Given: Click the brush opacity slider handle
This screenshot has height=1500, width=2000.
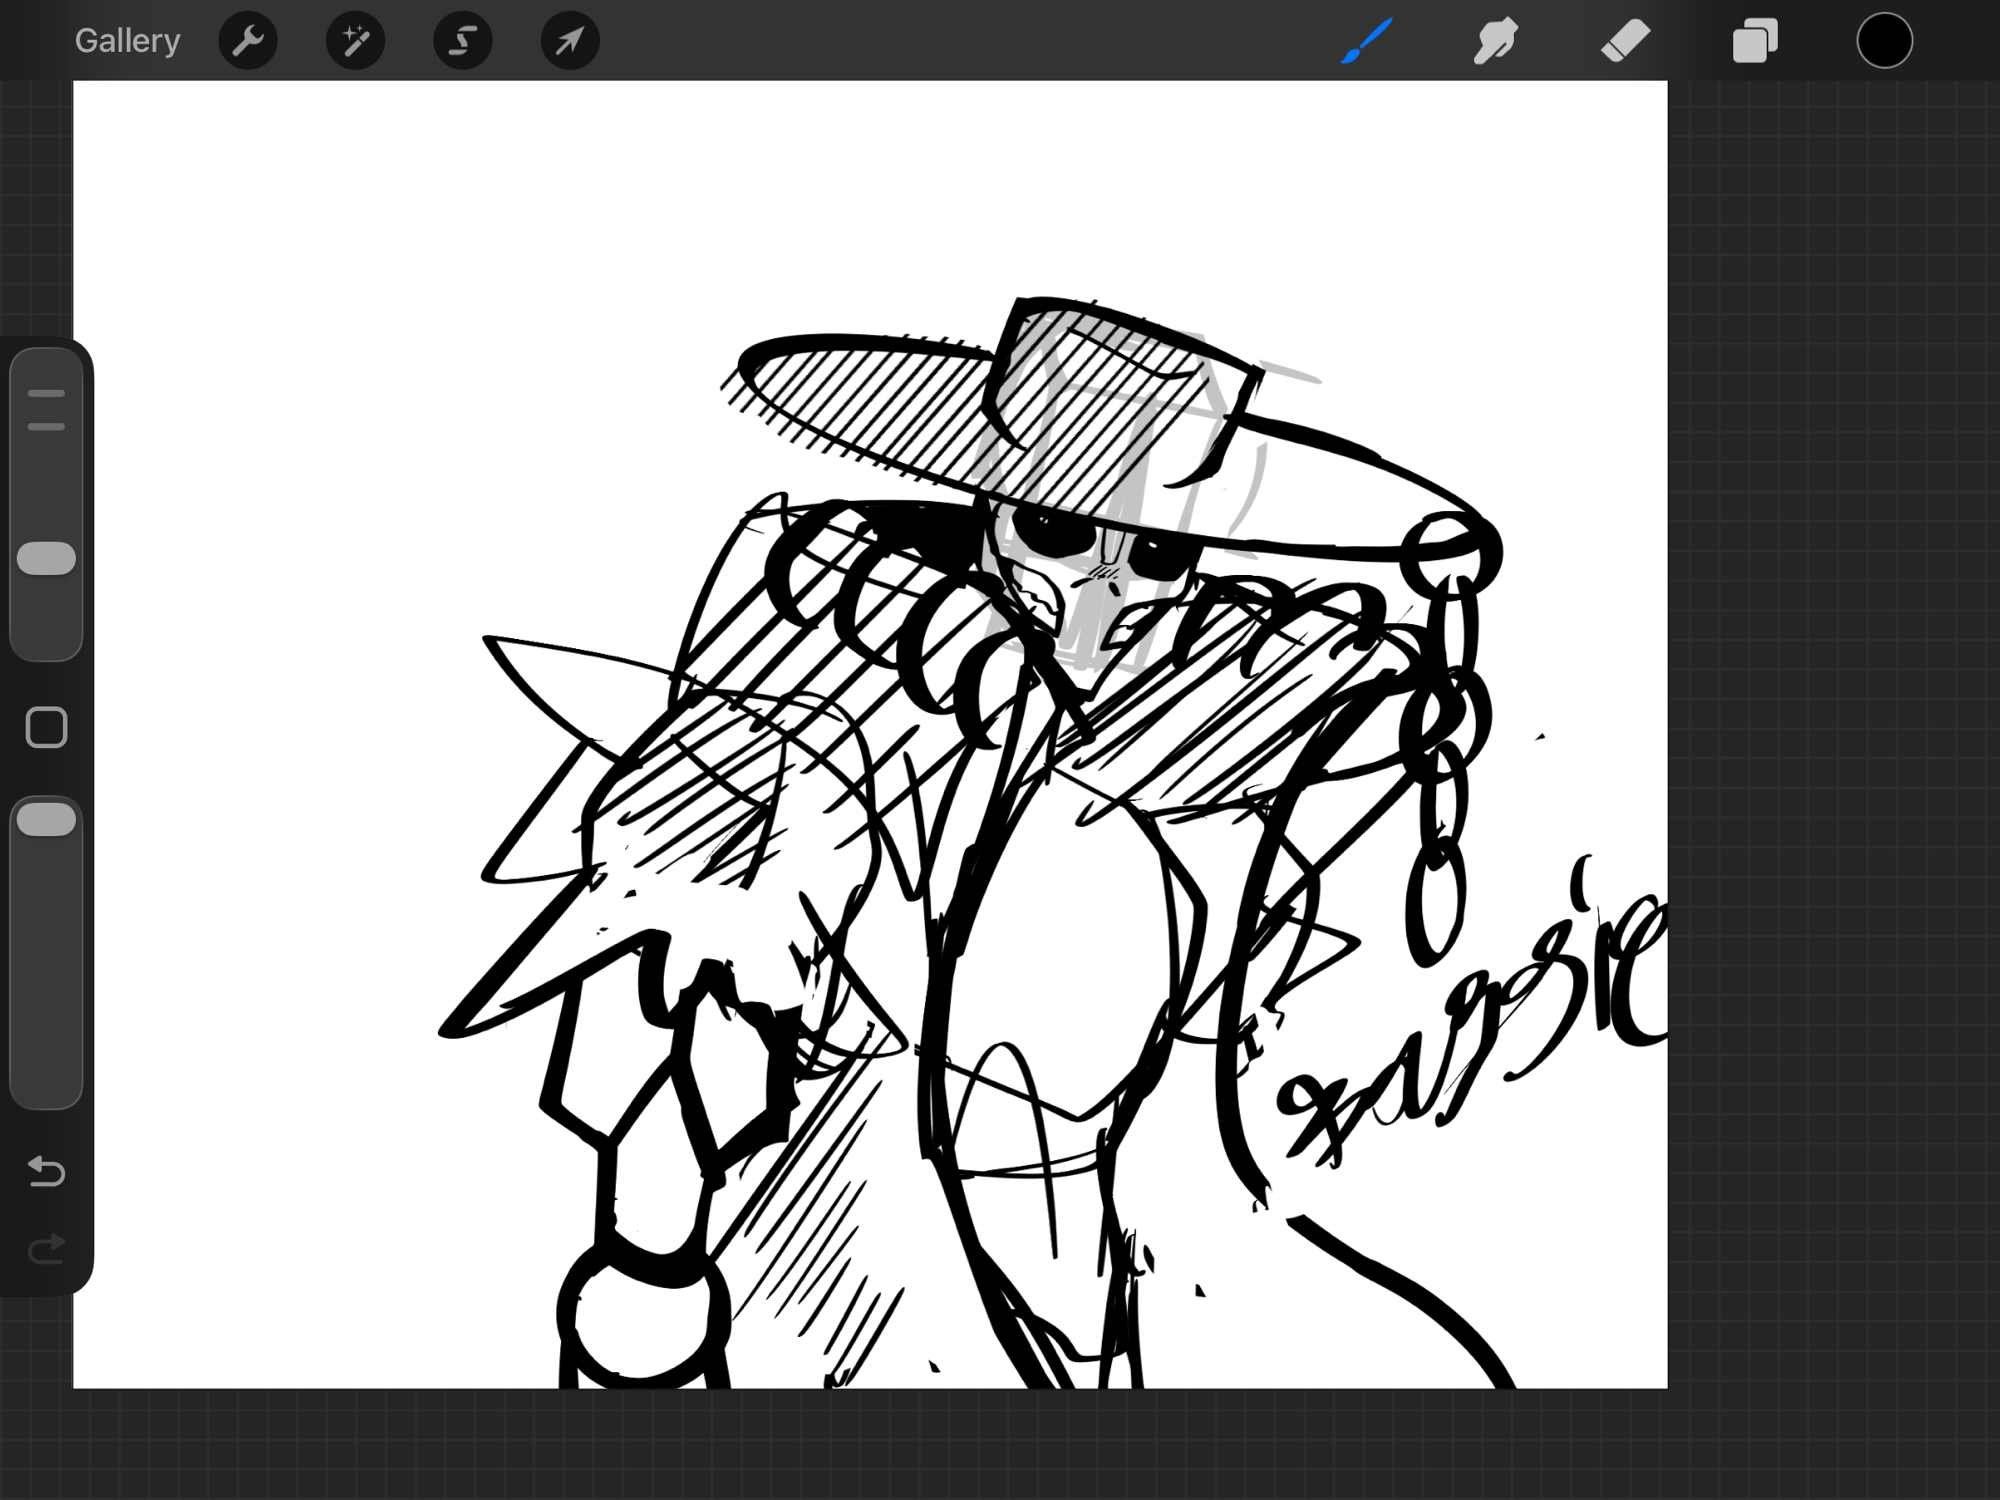Looking at the screenshot, I should [47, 820].
